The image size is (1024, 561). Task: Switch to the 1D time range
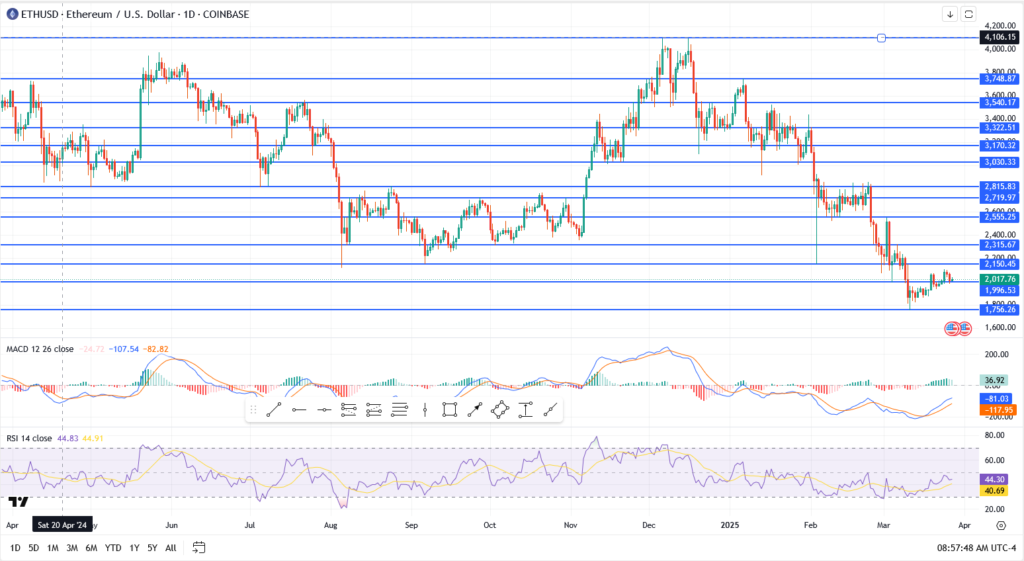(15, 547)
